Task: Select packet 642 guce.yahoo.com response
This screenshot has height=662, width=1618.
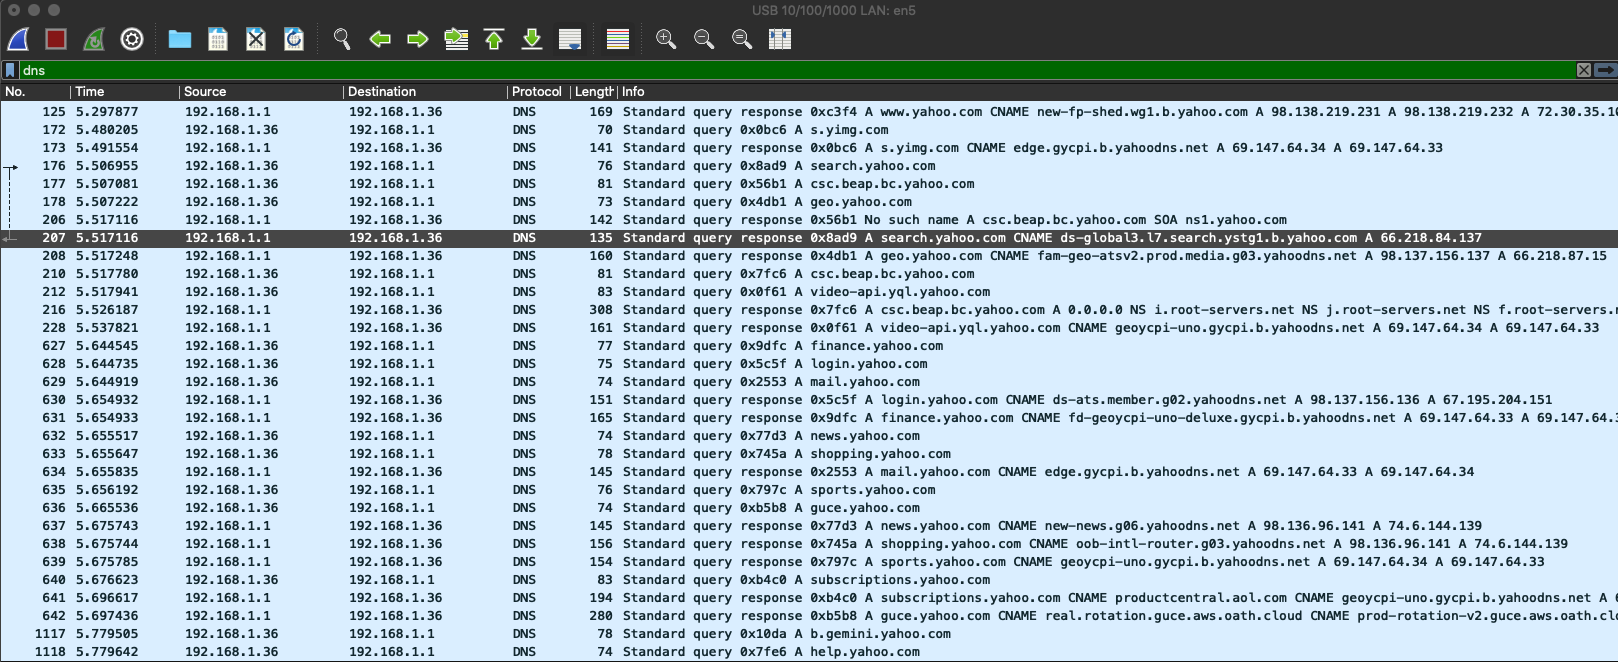Action: 809,616
